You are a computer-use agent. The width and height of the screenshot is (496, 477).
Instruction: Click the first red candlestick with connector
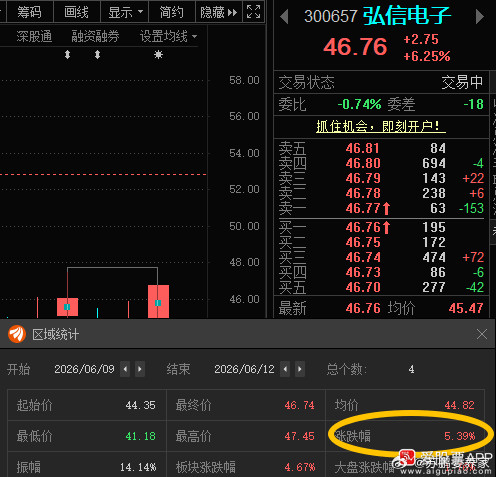67,307
